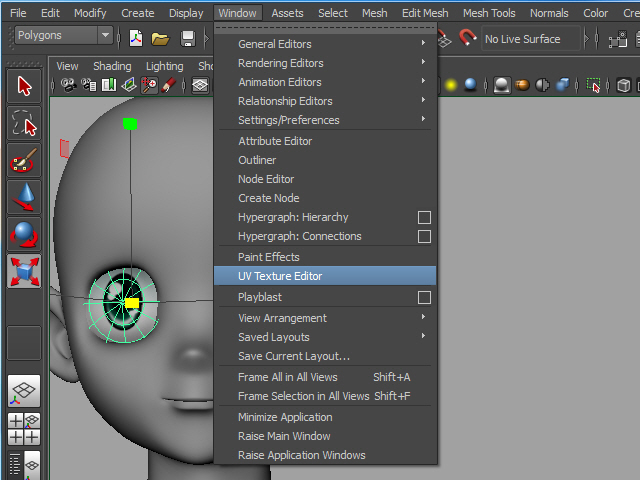Choose Frame All in All Views

click(x=325, y=377)
